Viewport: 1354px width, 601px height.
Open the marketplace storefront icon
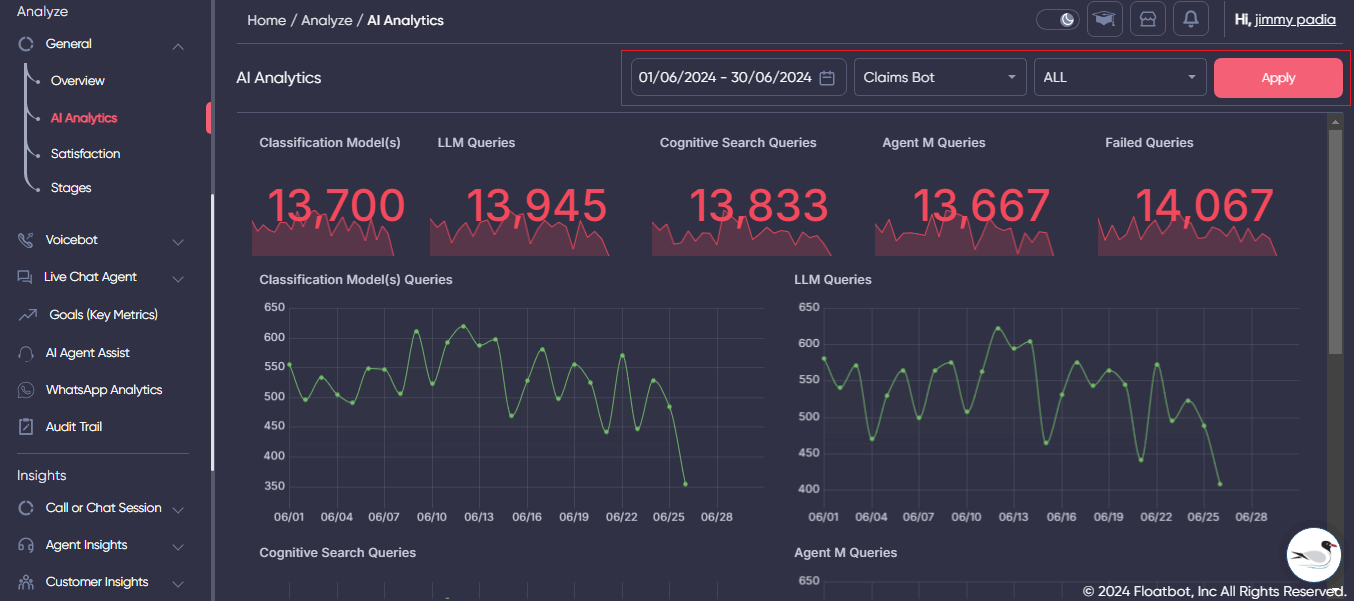(1147, 19)
